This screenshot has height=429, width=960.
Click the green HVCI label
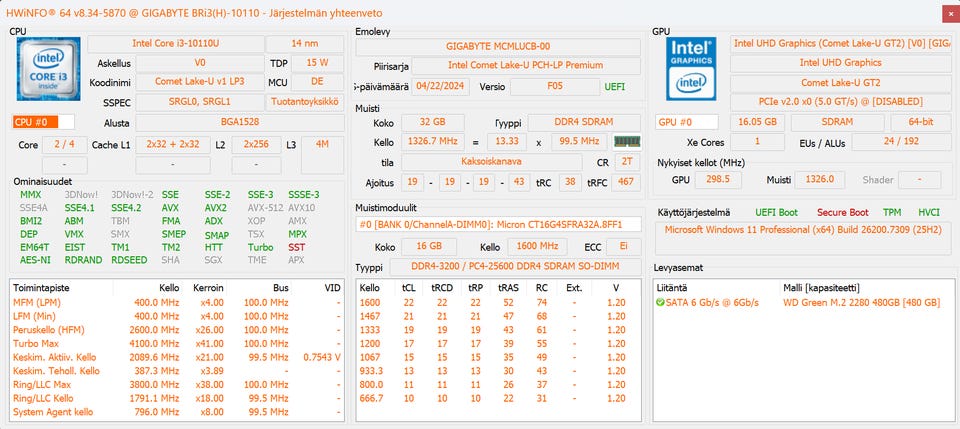[x=929, y=212]
